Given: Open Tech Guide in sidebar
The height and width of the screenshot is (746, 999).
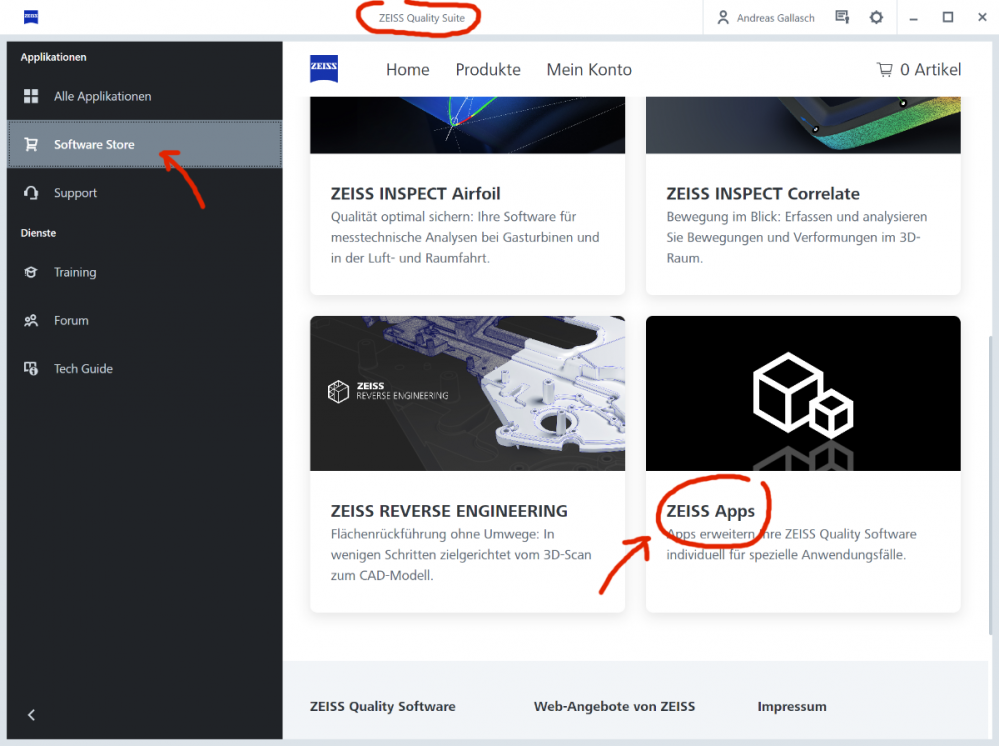Looking at the screenshot, I should (x=83, y=369).
